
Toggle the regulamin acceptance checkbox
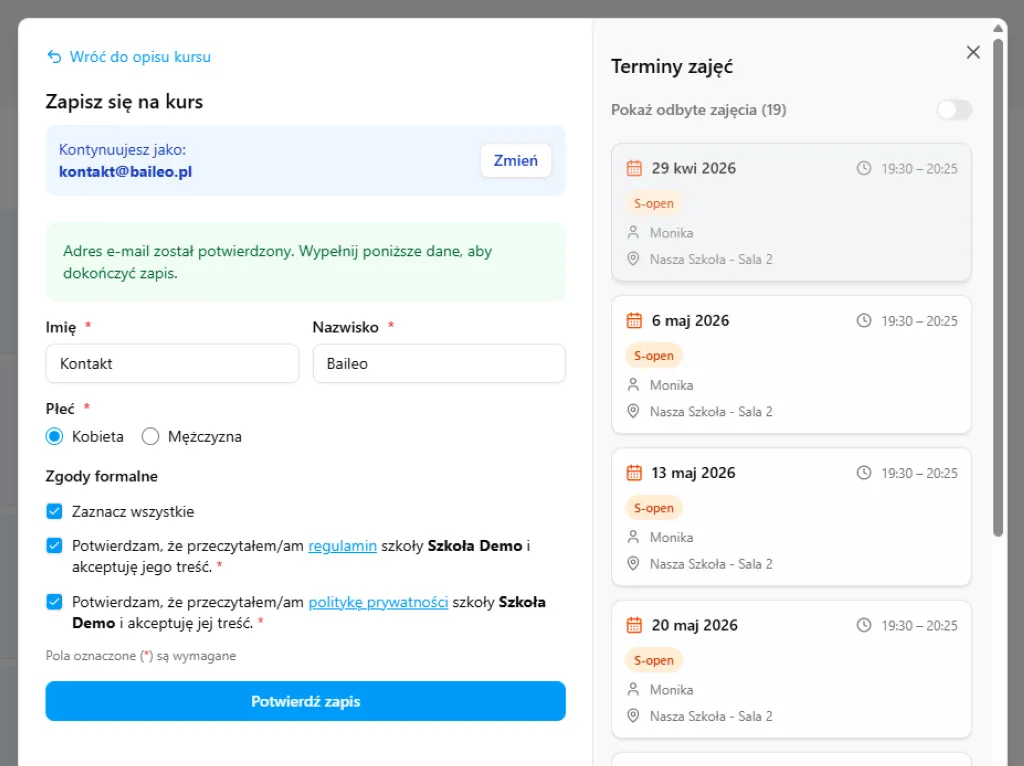pos(54,545)
